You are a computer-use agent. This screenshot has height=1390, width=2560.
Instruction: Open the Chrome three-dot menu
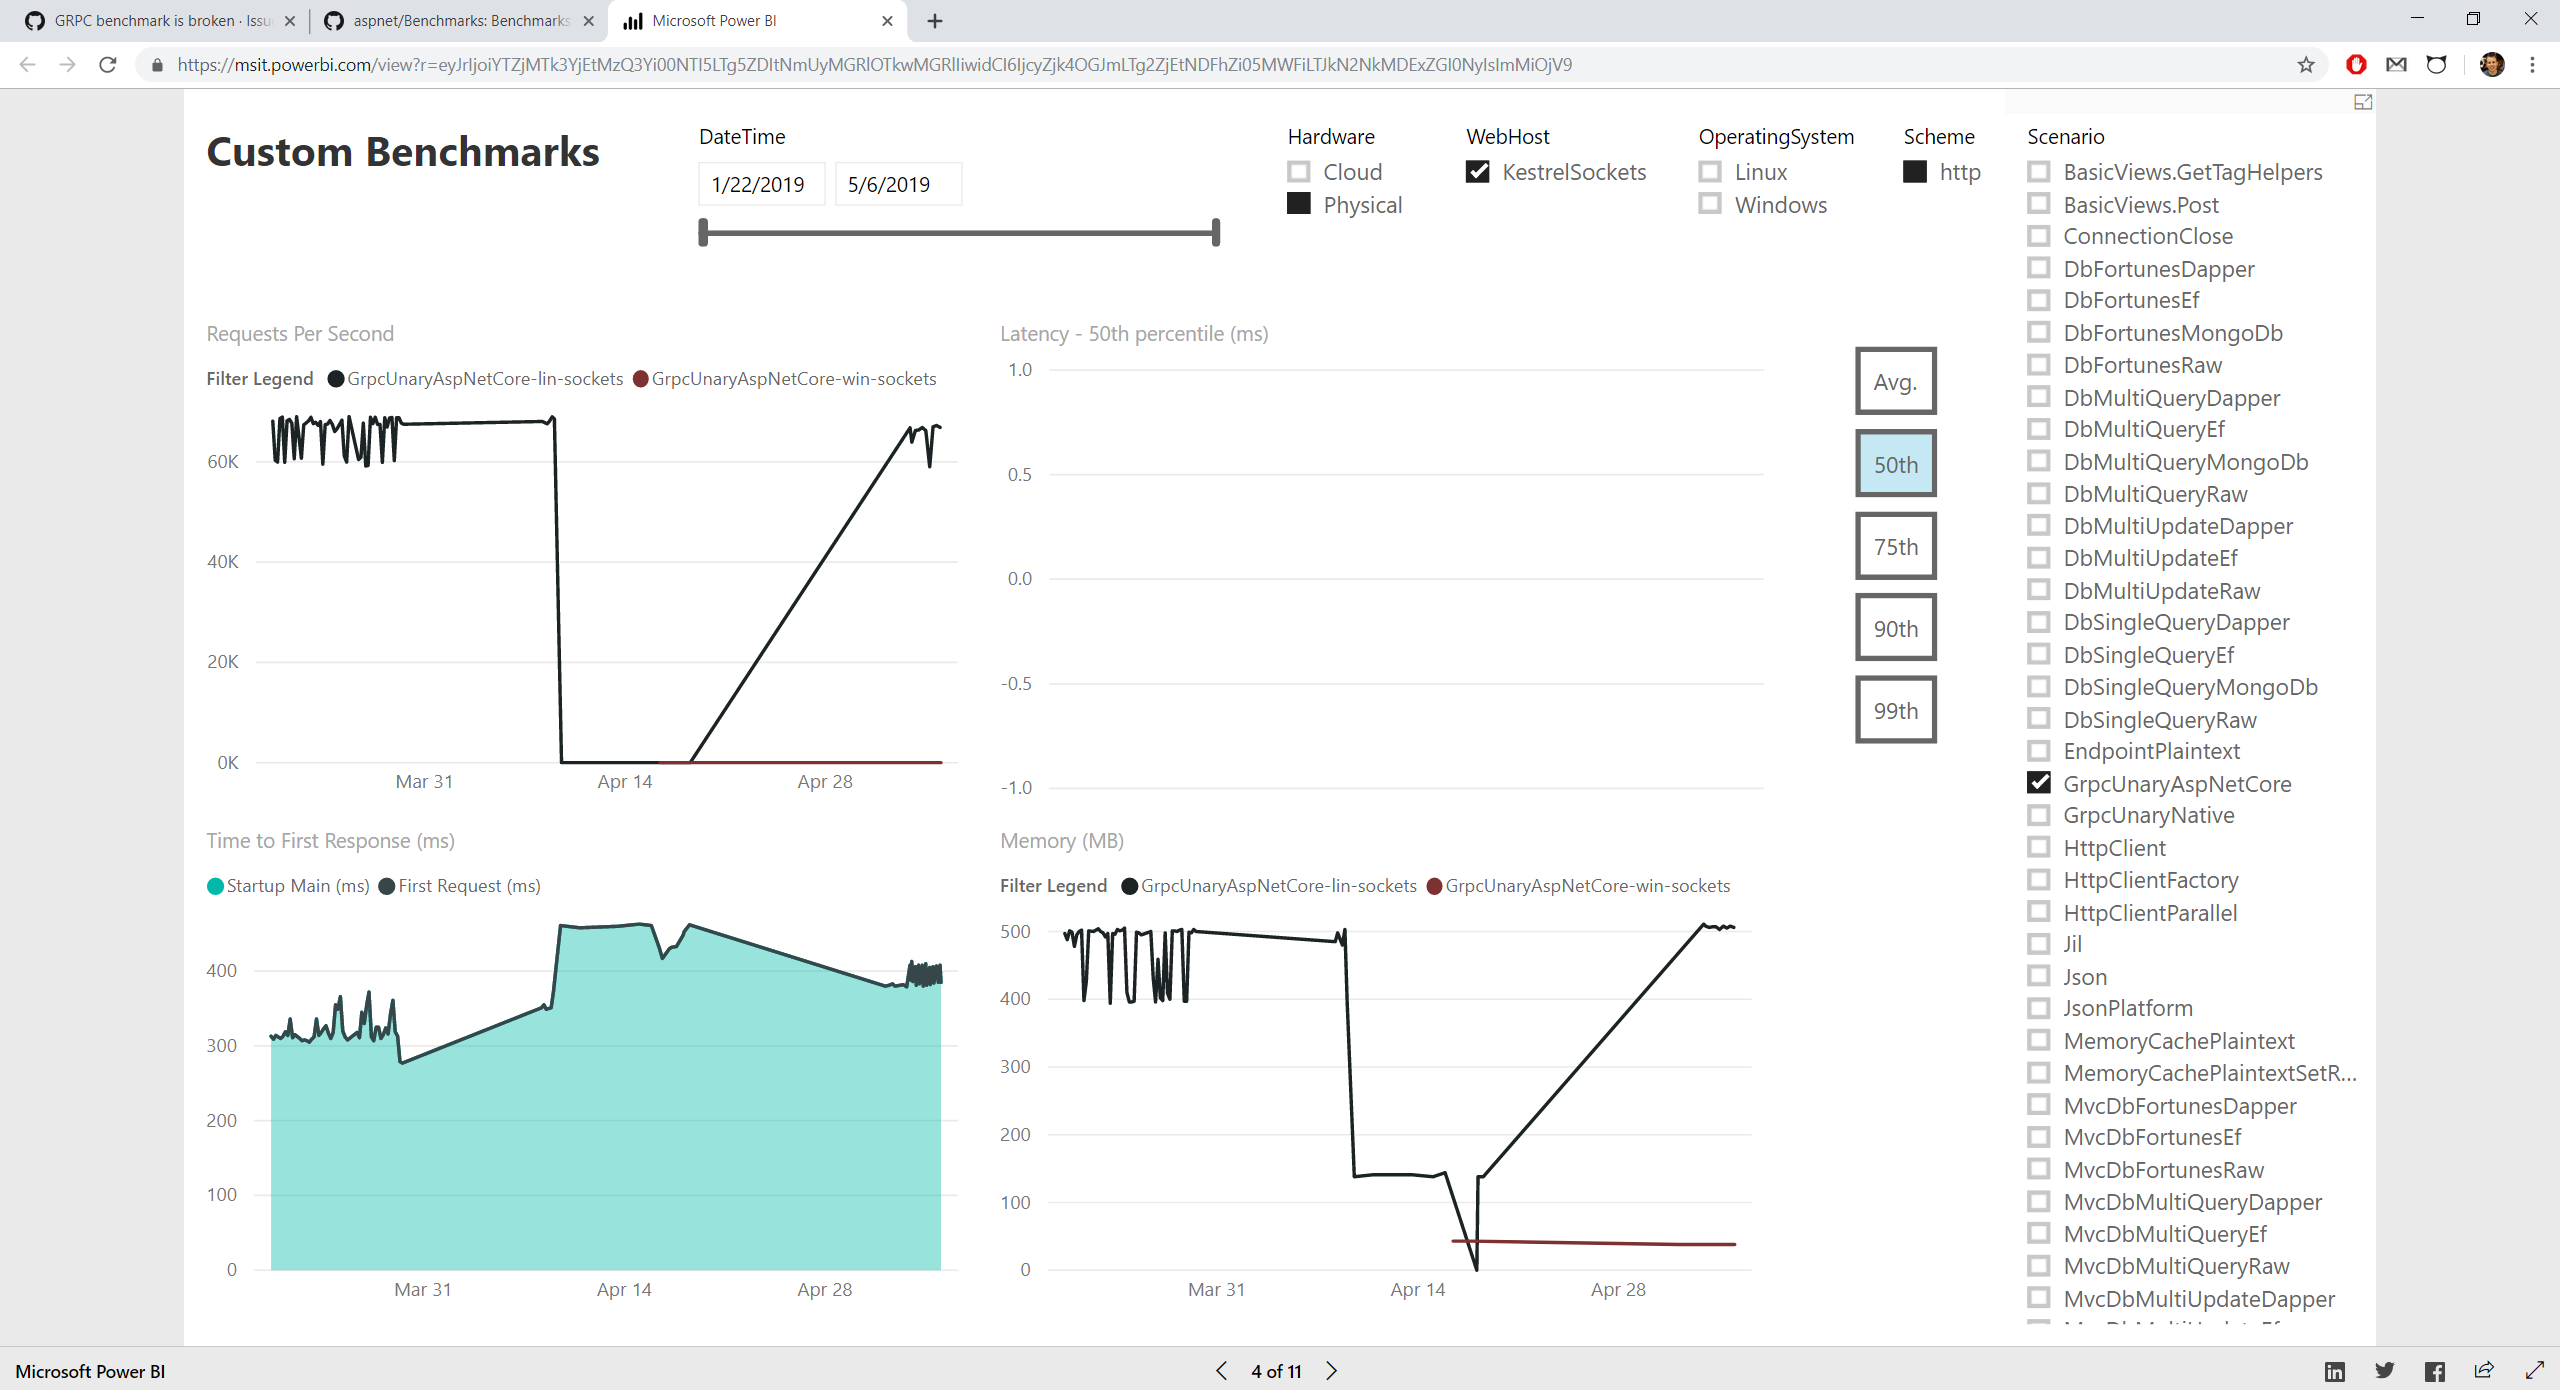click(x=2533, y=64)
